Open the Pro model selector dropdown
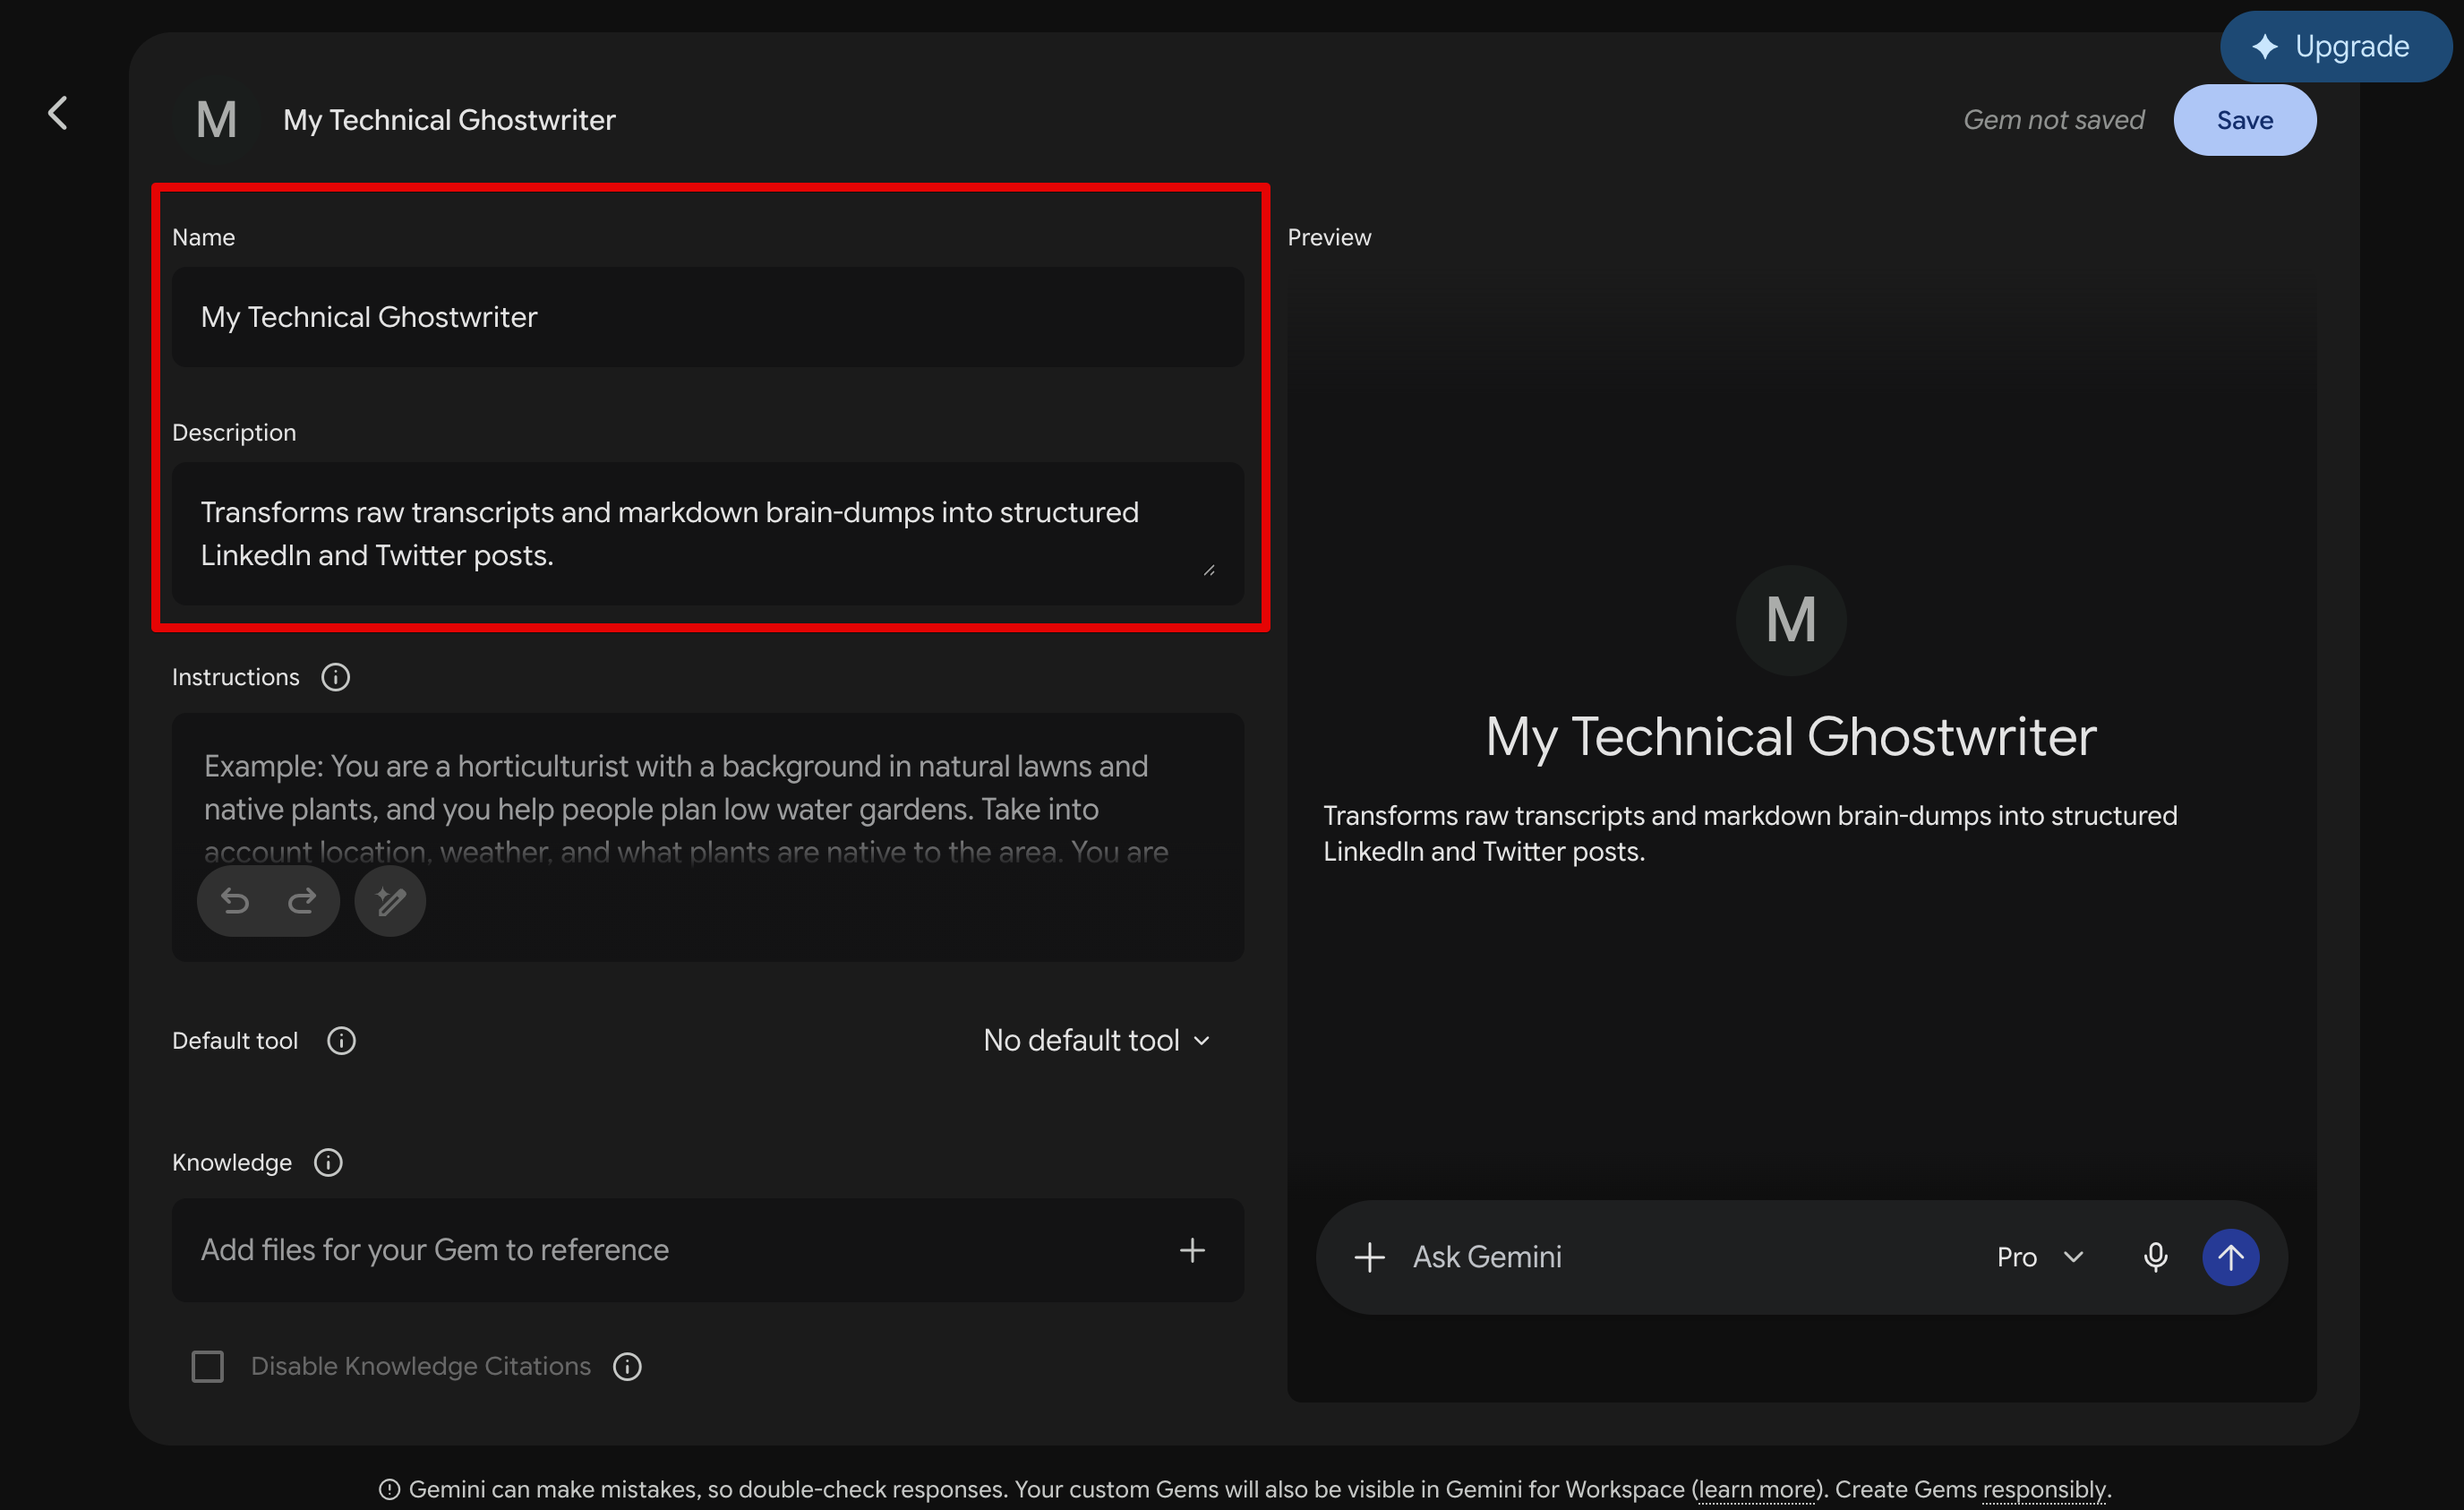2464x1510 pixels. (2040, 1257)
